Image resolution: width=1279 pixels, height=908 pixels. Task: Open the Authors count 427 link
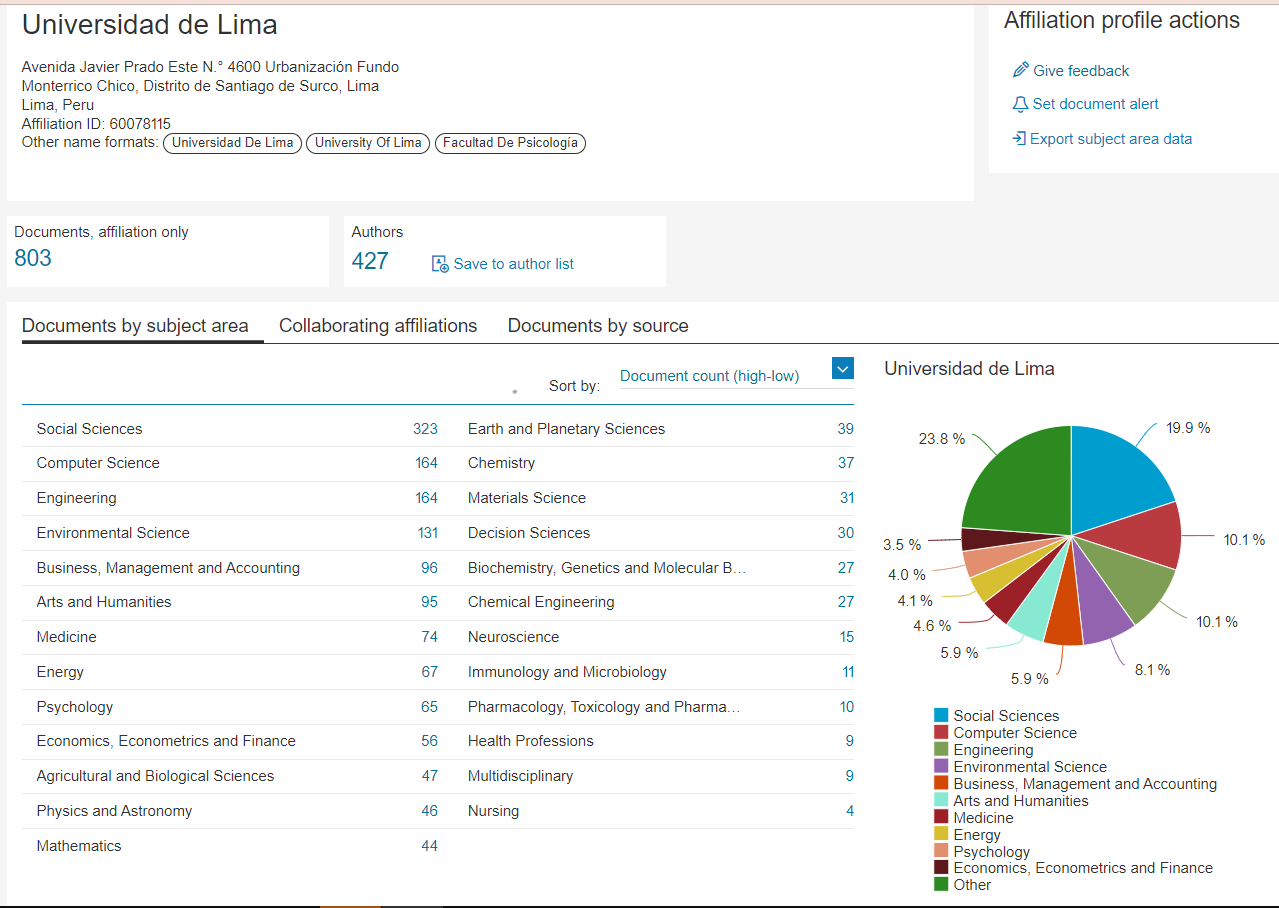click(370, 261)
